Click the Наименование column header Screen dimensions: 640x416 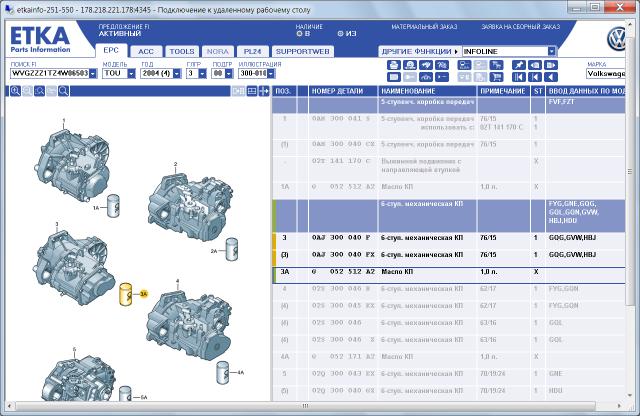[427, 91]
